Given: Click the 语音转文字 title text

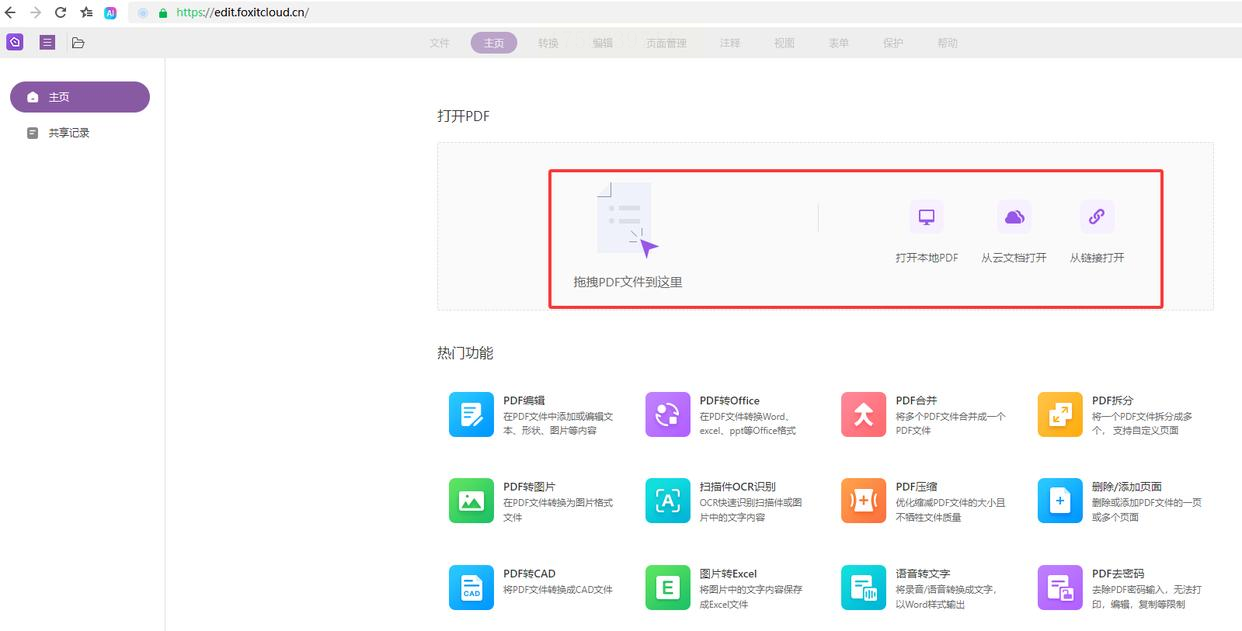Looking at the screenshot, I should pyautogui.click(x=922, y=574).
